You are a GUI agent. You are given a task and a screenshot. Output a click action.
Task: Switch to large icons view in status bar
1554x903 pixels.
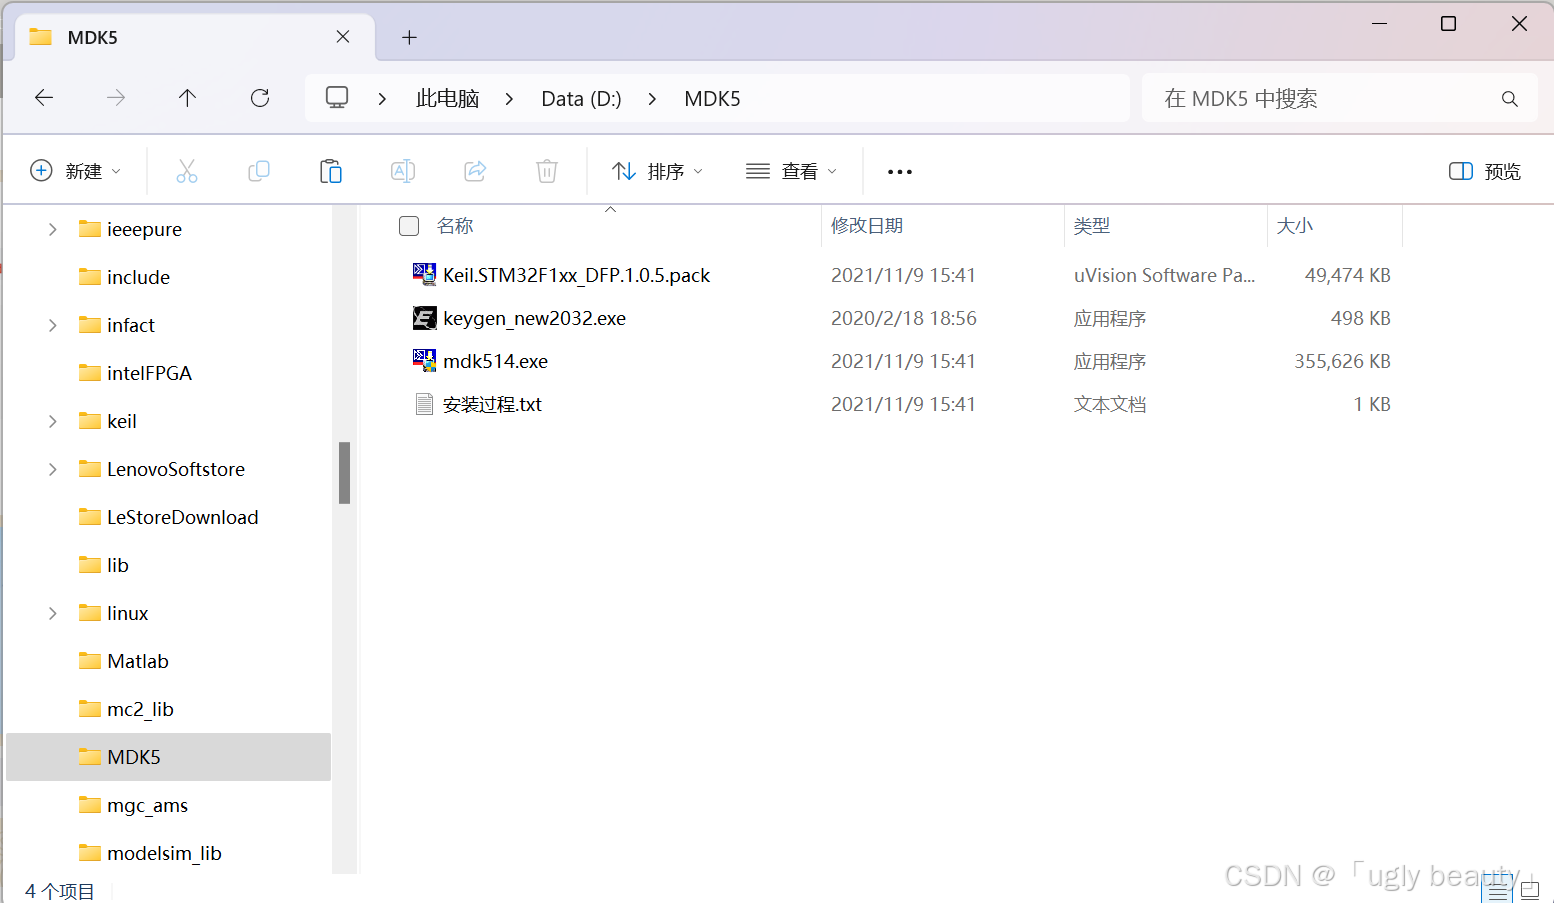pyautogui.click(x=1529, y=891)
